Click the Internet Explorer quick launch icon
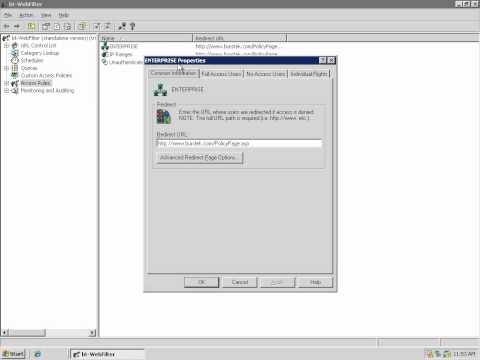The height and width of the screenshot is (360, 480). tap(37, 354)
